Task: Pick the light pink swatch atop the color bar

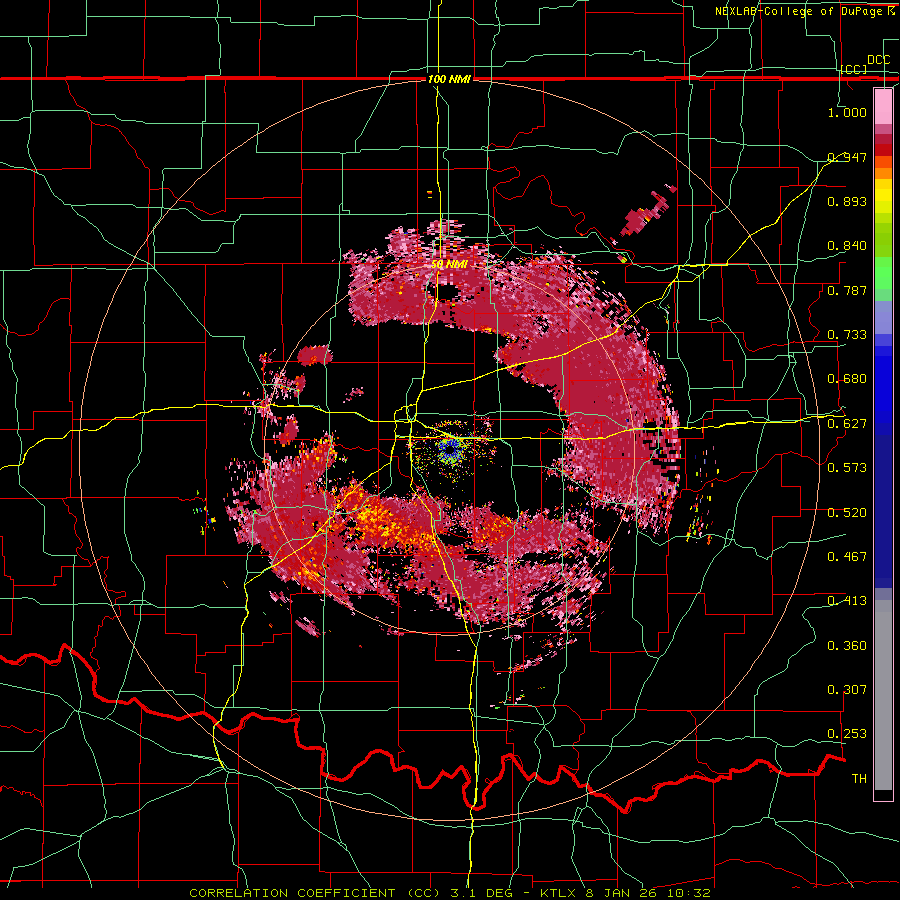Action: coord(883,107)
